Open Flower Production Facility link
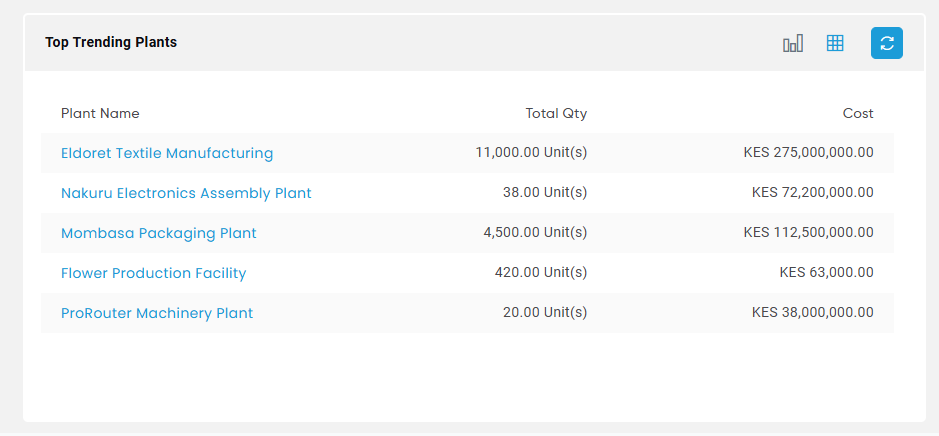The image size is (939, 436). tap(153, 273)
